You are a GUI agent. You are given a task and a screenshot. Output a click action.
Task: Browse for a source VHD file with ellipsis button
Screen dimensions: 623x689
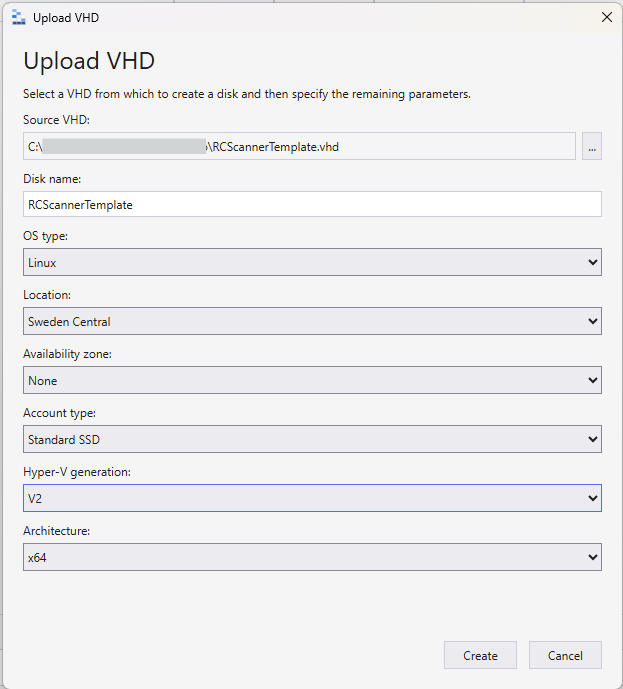pyautogui.click(x=592, y=146)
